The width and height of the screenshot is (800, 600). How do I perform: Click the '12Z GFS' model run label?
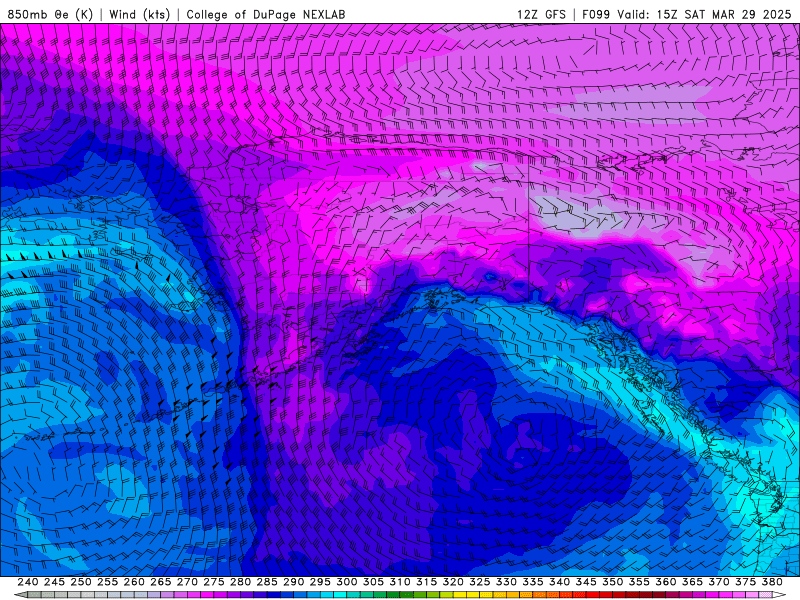[541, 14]
